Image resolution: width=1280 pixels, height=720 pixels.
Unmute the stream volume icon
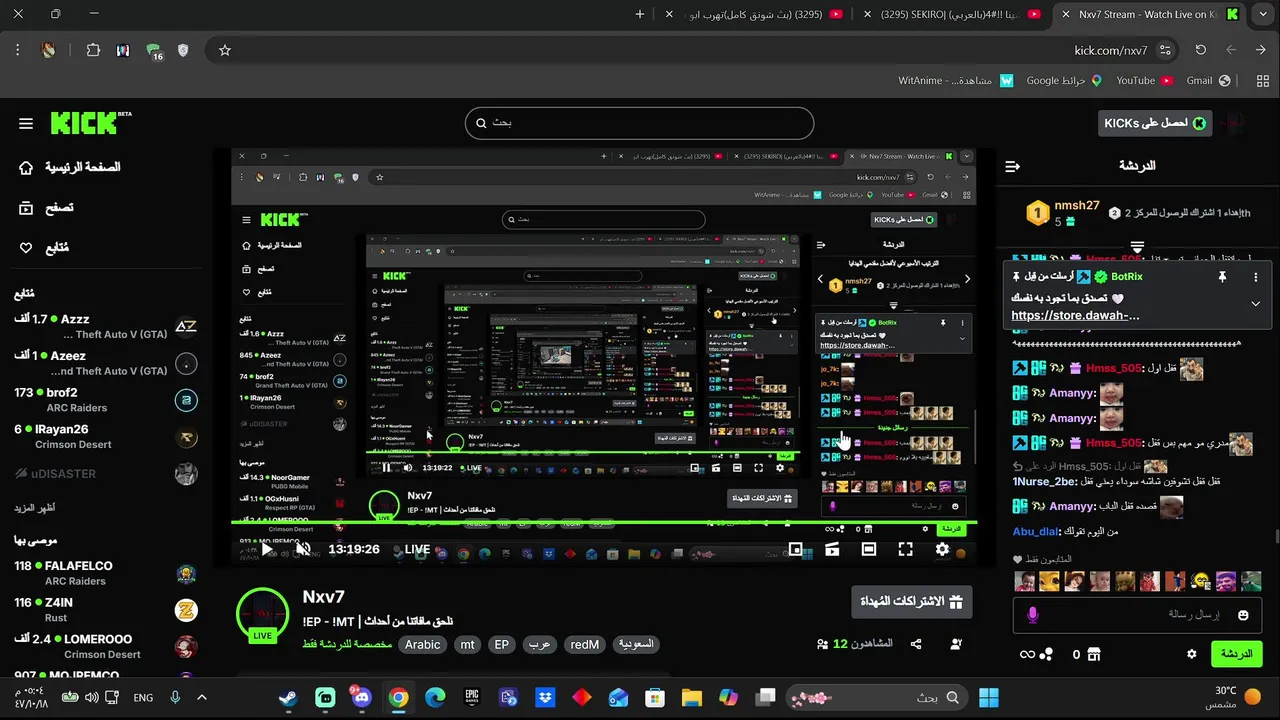coord(303,549)
